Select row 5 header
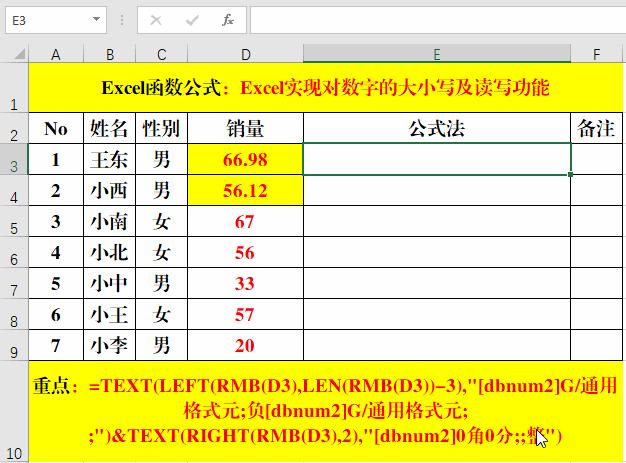 click(14, 222)
